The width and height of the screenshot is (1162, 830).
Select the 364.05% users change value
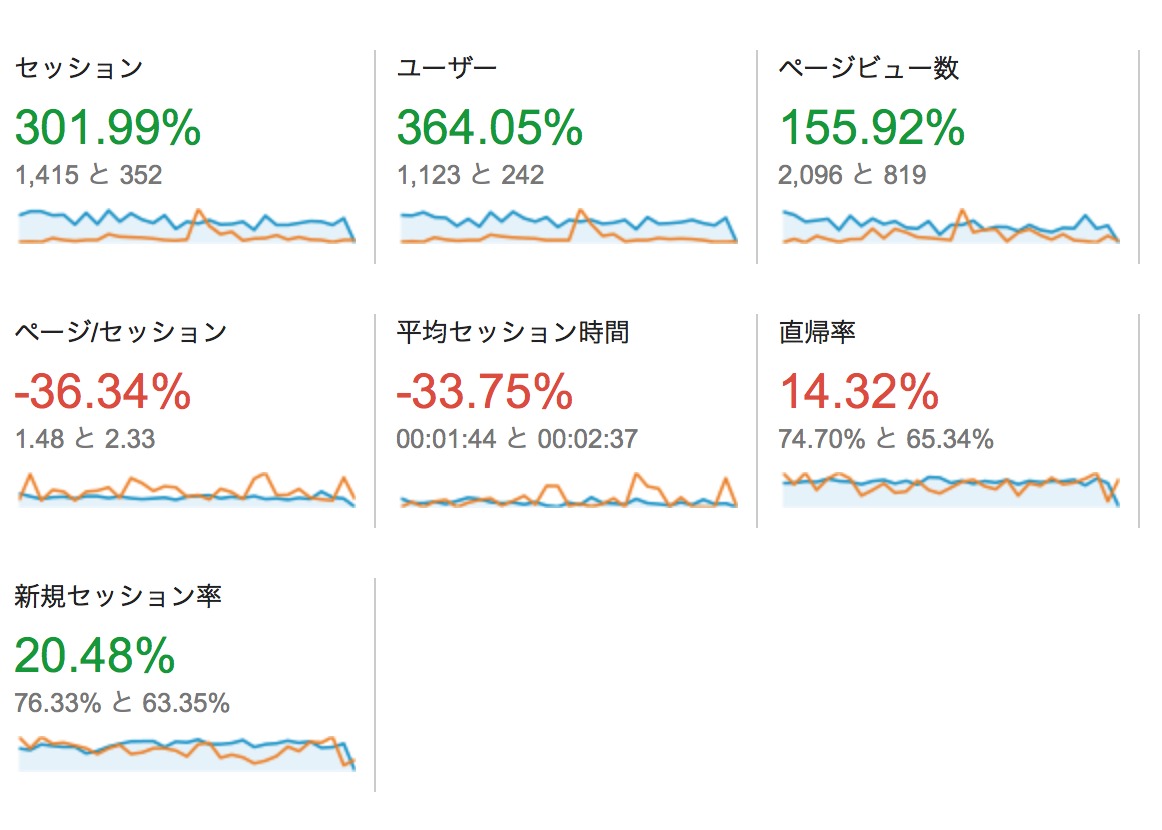[x=490, y=127]
